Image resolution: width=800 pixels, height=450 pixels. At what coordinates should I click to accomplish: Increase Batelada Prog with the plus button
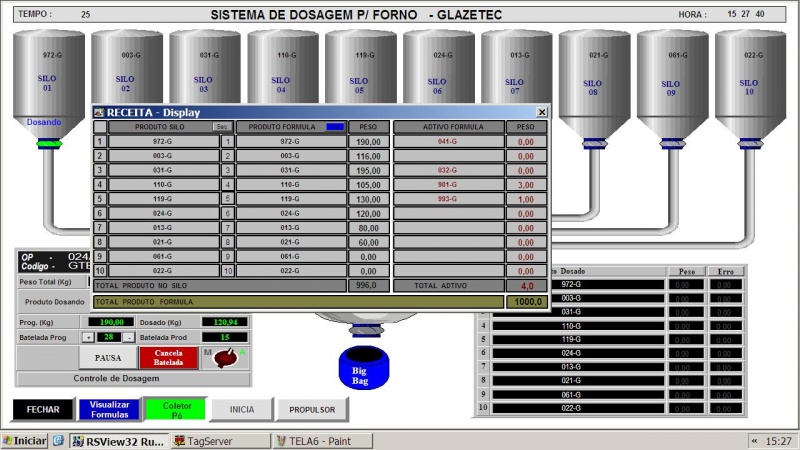coord(86,338)
